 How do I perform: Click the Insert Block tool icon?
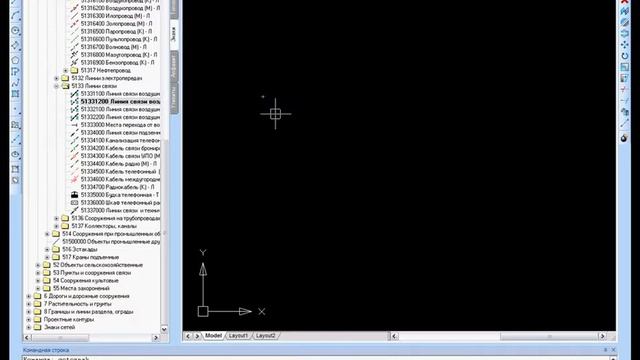pos(15,124)
